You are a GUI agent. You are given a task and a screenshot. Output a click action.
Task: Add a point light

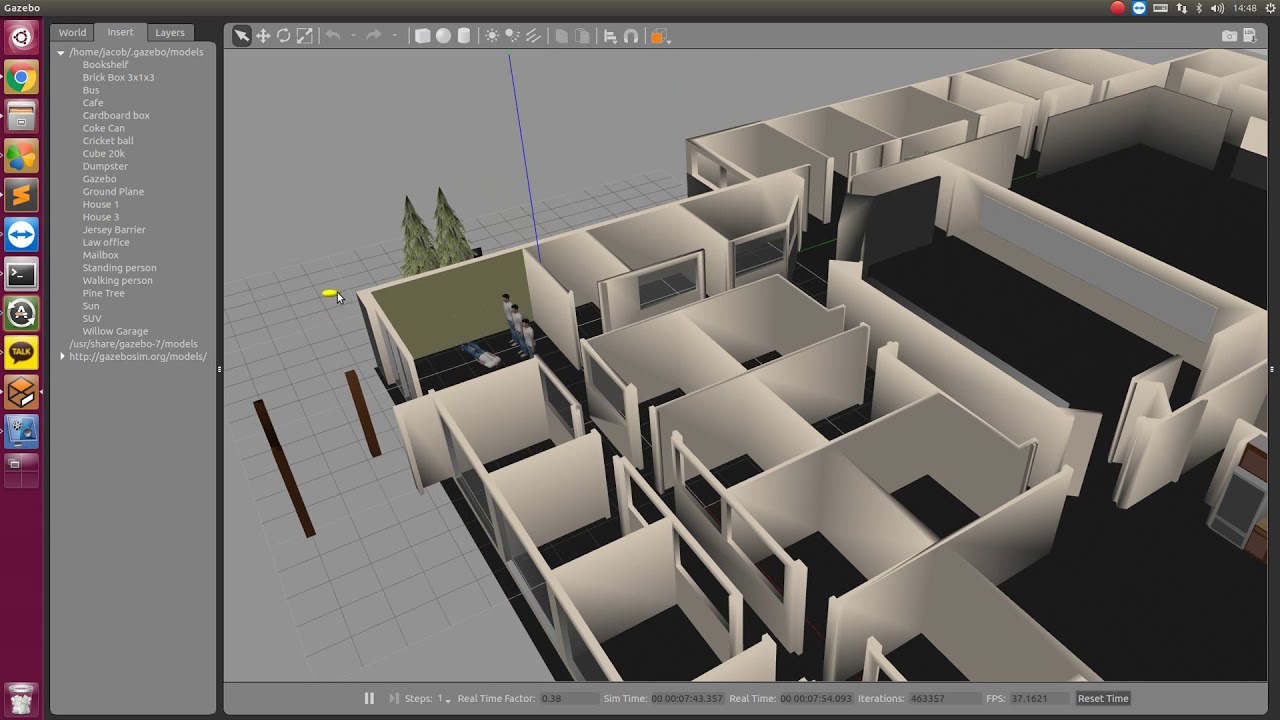coord(492,36)
